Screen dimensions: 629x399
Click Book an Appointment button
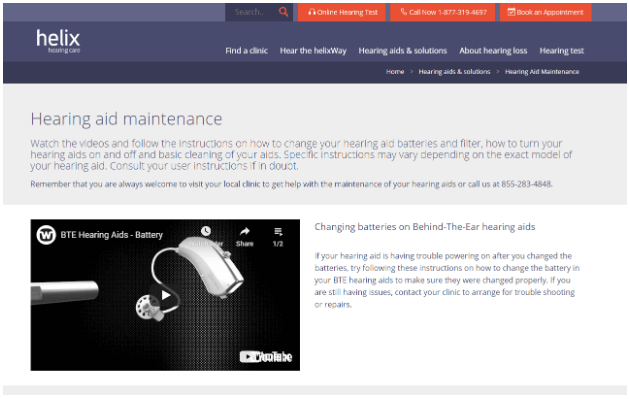[x=546, y=12]
